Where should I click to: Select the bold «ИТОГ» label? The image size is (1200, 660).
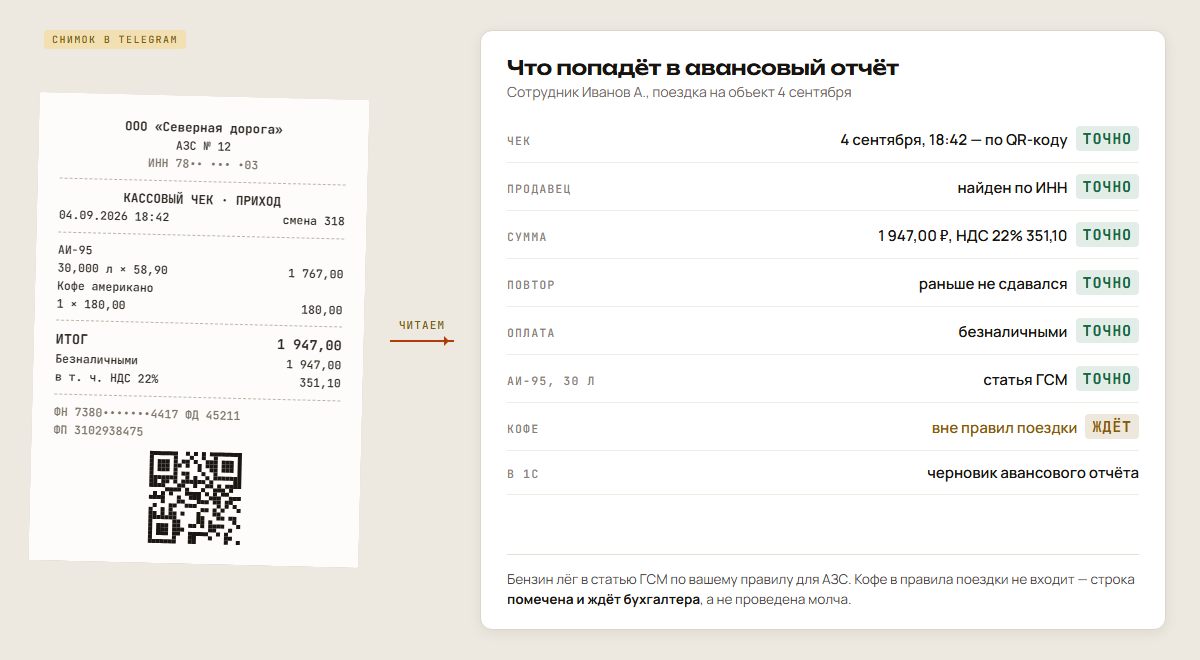pos(72,339)
